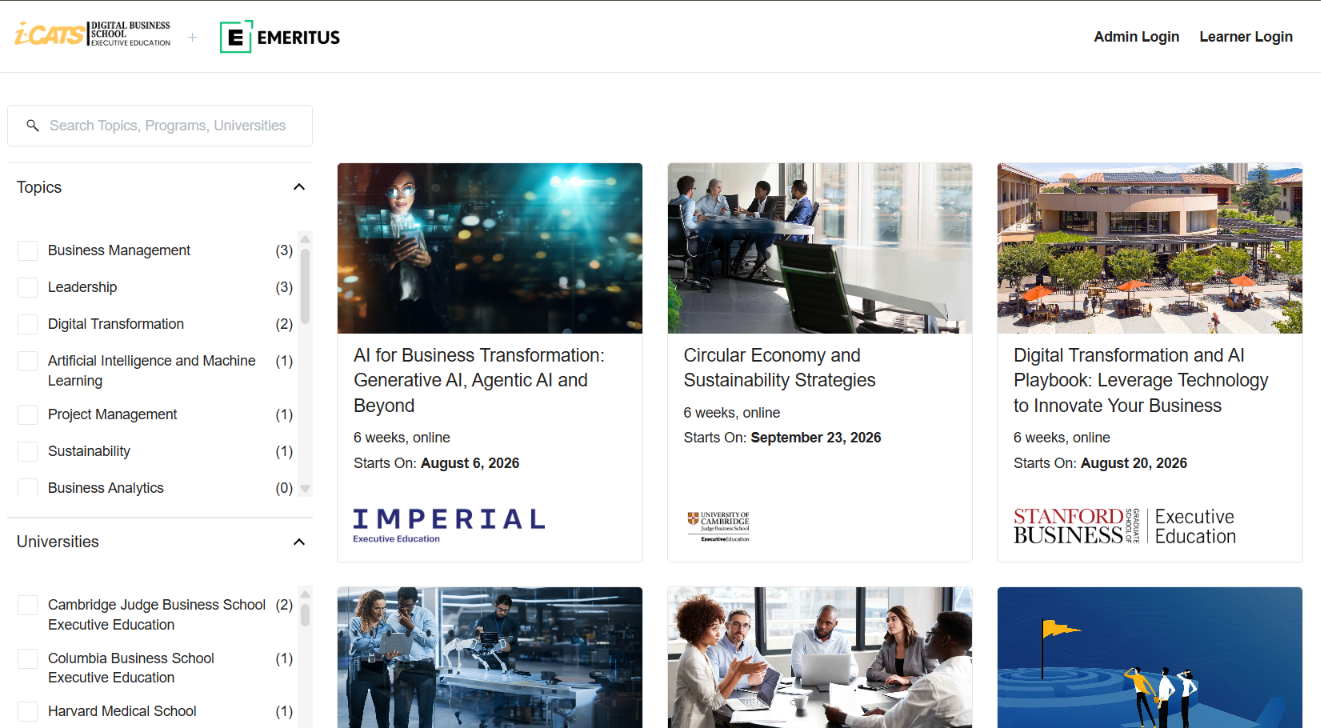Click the Topics list scroll down arrow
This screenshot has width=1321, height=728.
pyautogui.click(x=305, y=489)
